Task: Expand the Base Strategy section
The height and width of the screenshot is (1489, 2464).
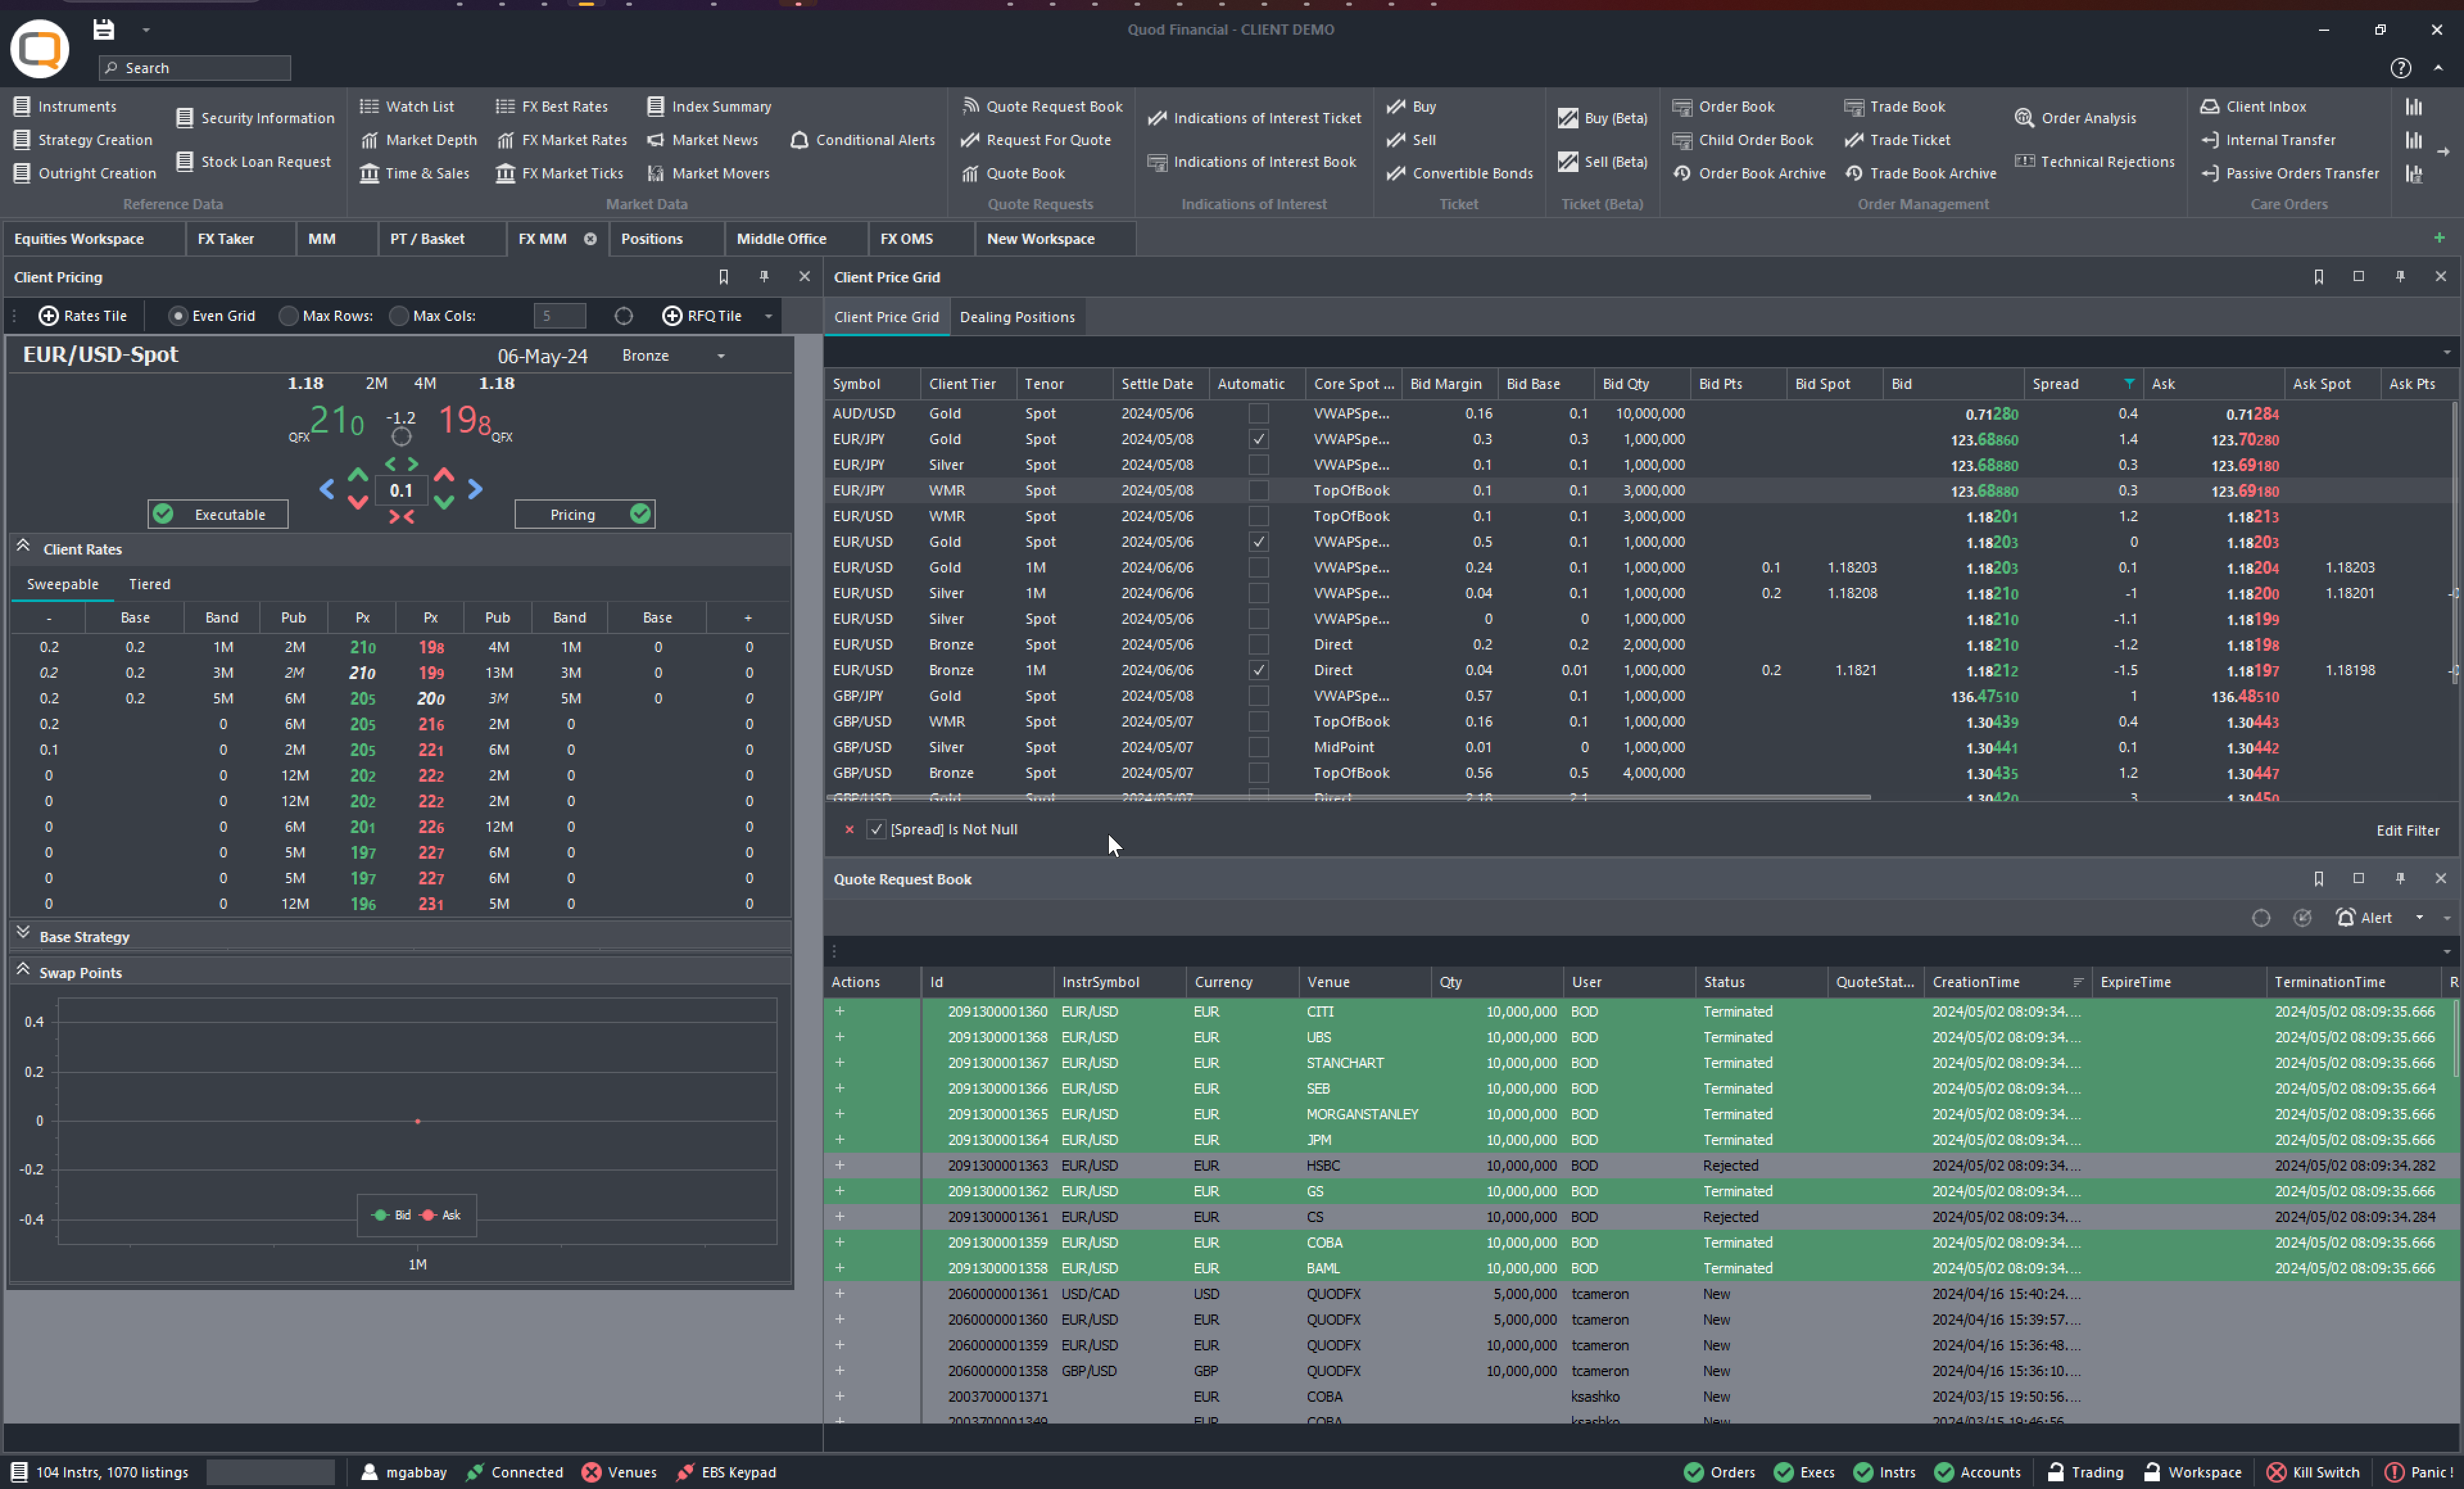Action: 23,933
